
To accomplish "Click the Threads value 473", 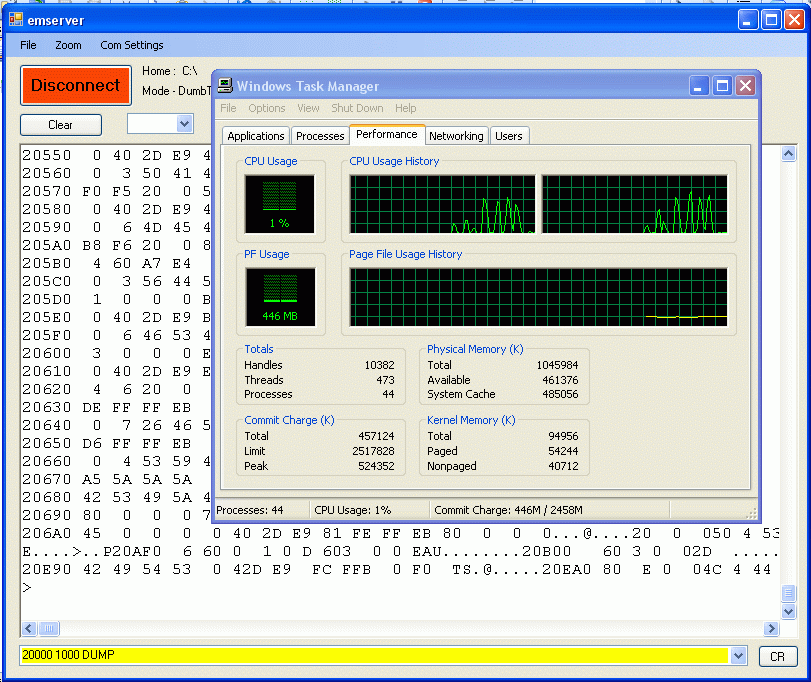I will coord(385,380).
